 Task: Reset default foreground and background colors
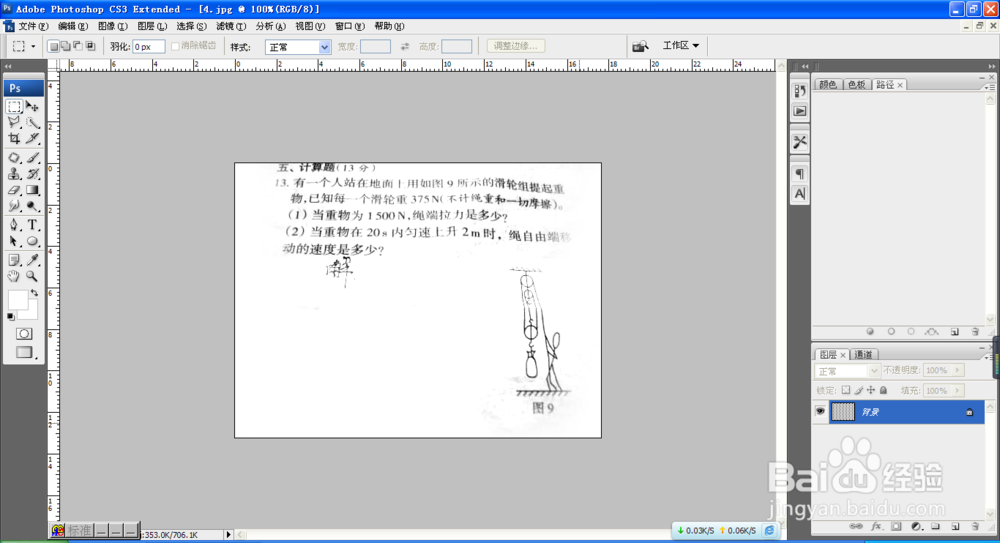click(11, 316)
